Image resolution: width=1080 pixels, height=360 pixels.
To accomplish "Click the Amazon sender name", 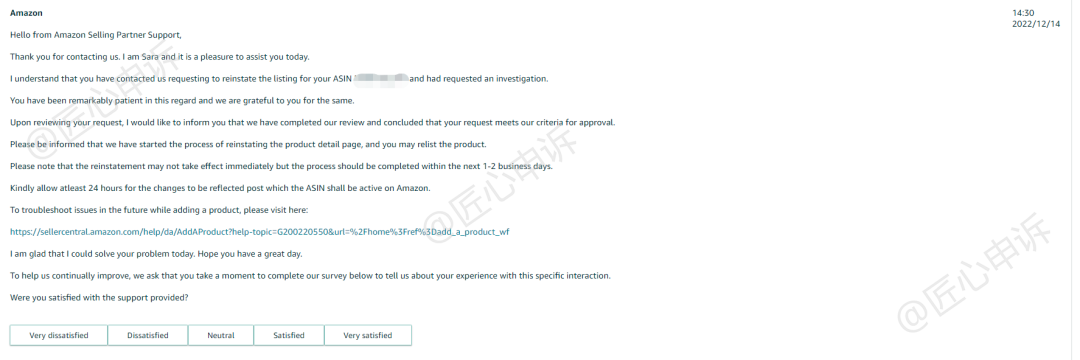I will pos(26,12).
